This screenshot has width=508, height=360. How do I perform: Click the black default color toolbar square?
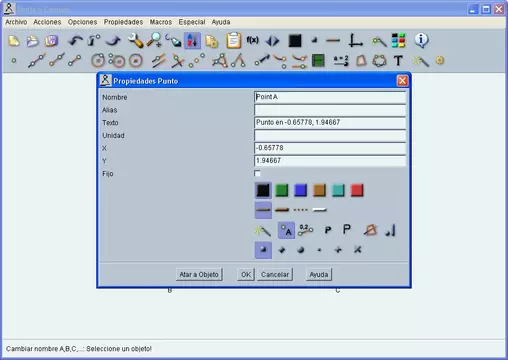[x=295, y=41]
